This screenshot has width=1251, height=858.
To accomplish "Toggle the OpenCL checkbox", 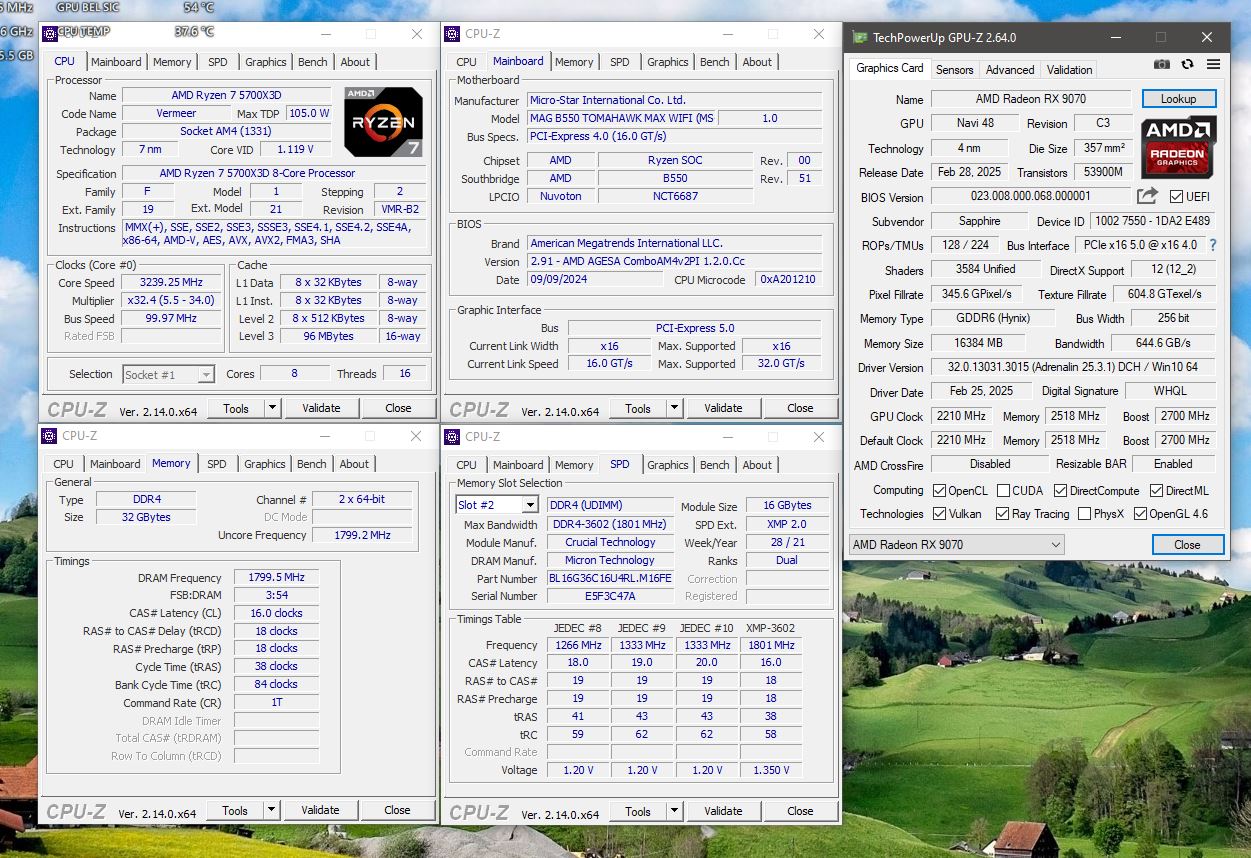I will tap(939, 491).
